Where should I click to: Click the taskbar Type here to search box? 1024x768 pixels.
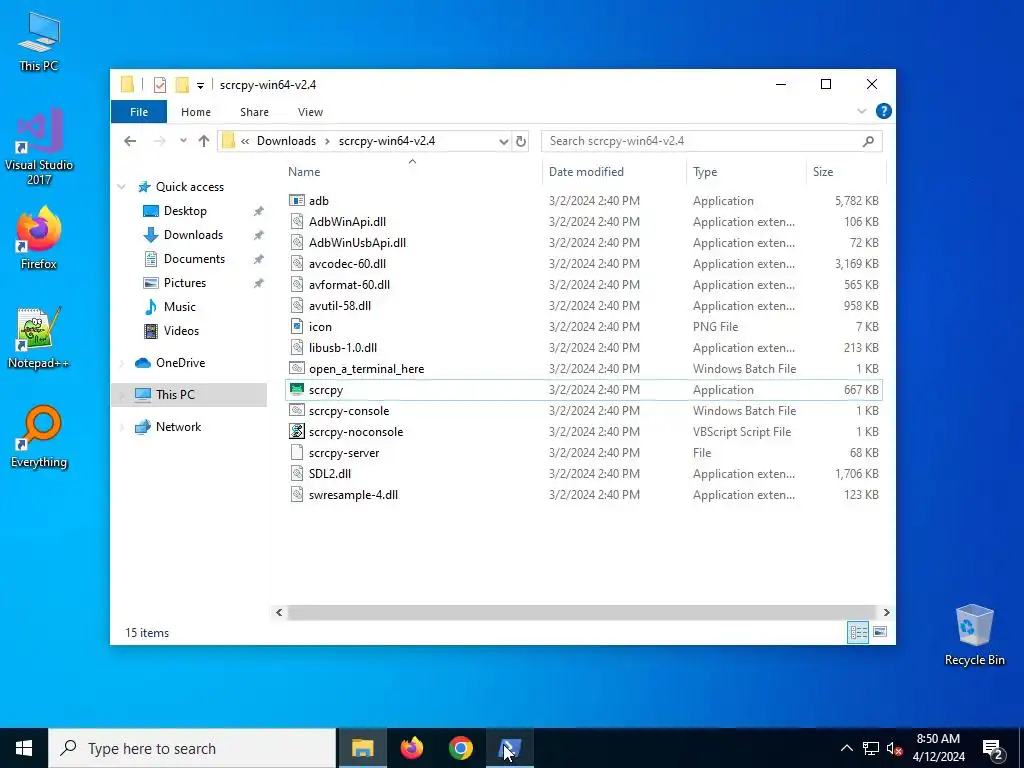click(x=192, y=748)
